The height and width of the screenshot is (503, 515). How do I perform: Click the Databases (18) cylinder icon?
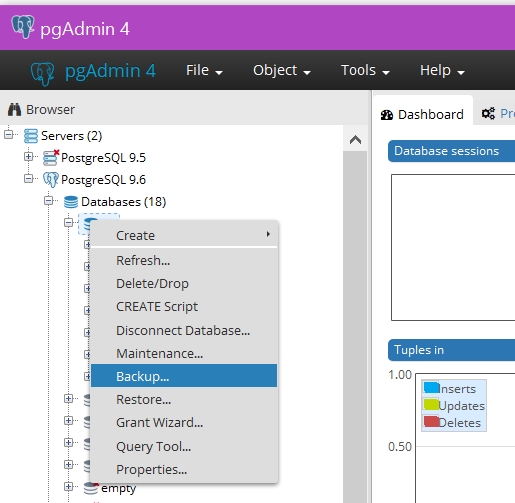coord(71,202)
